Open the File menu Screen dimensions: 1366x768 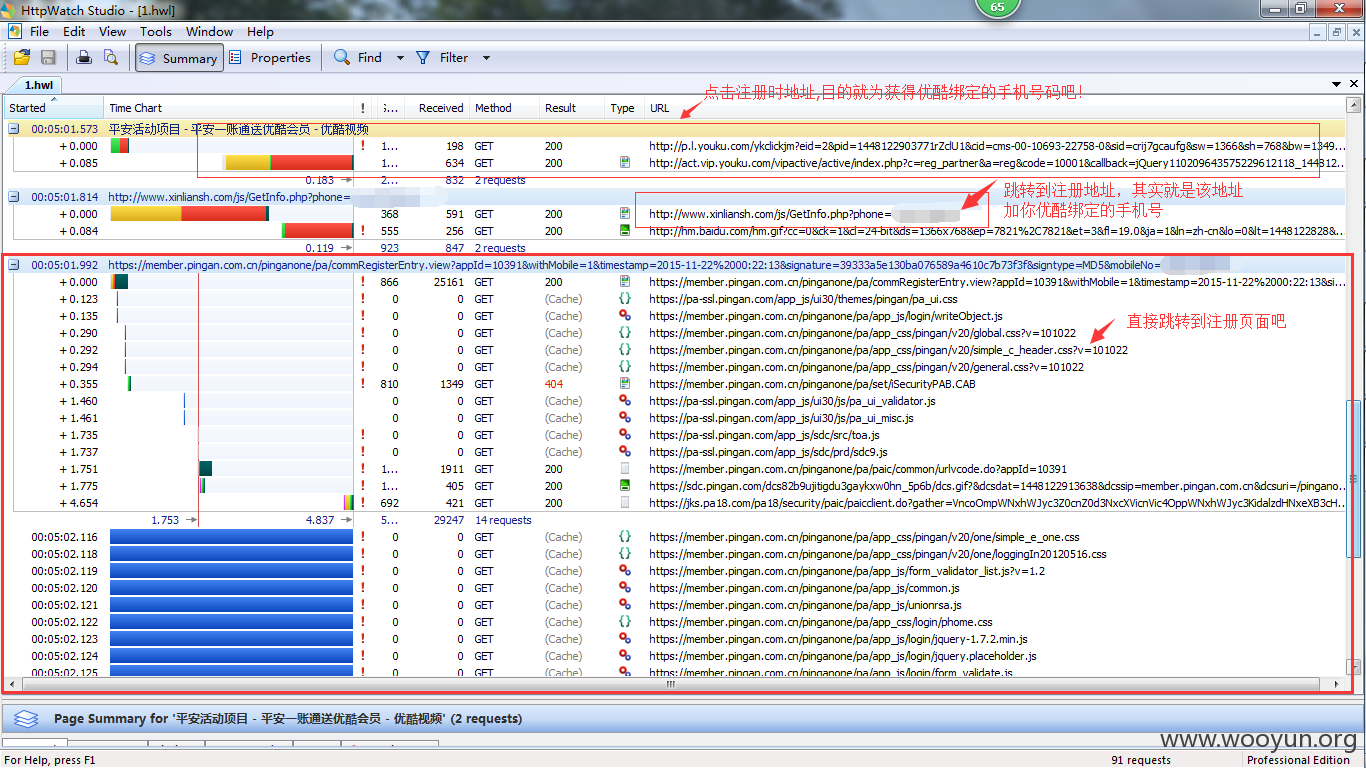click(x=39, y=31)
